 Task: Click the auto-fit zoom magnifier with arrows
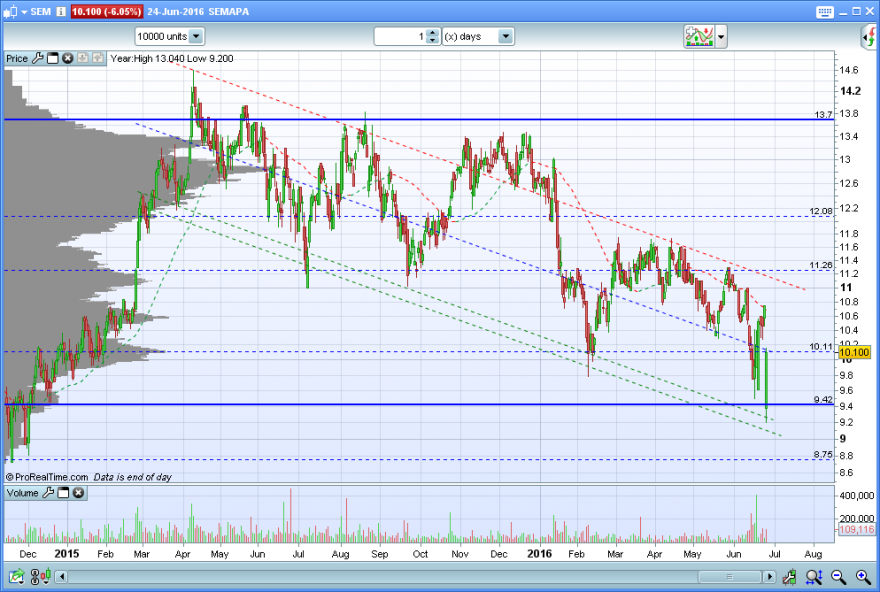(x=814, y=576)
